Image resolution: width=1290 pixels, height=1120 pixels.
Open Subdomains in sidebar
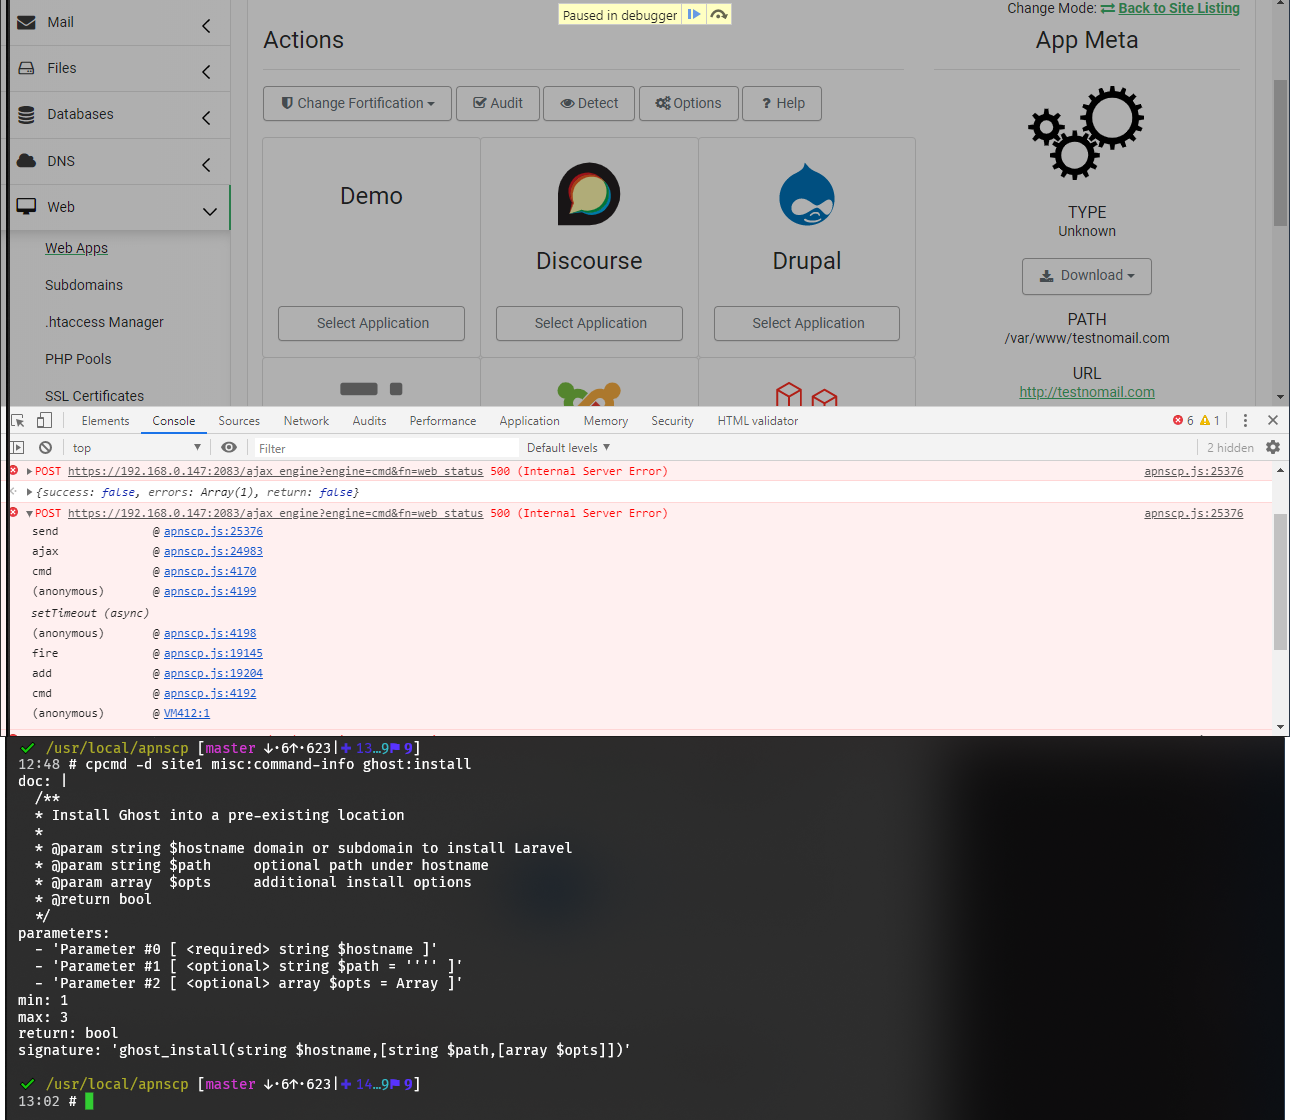coord(84,285)
